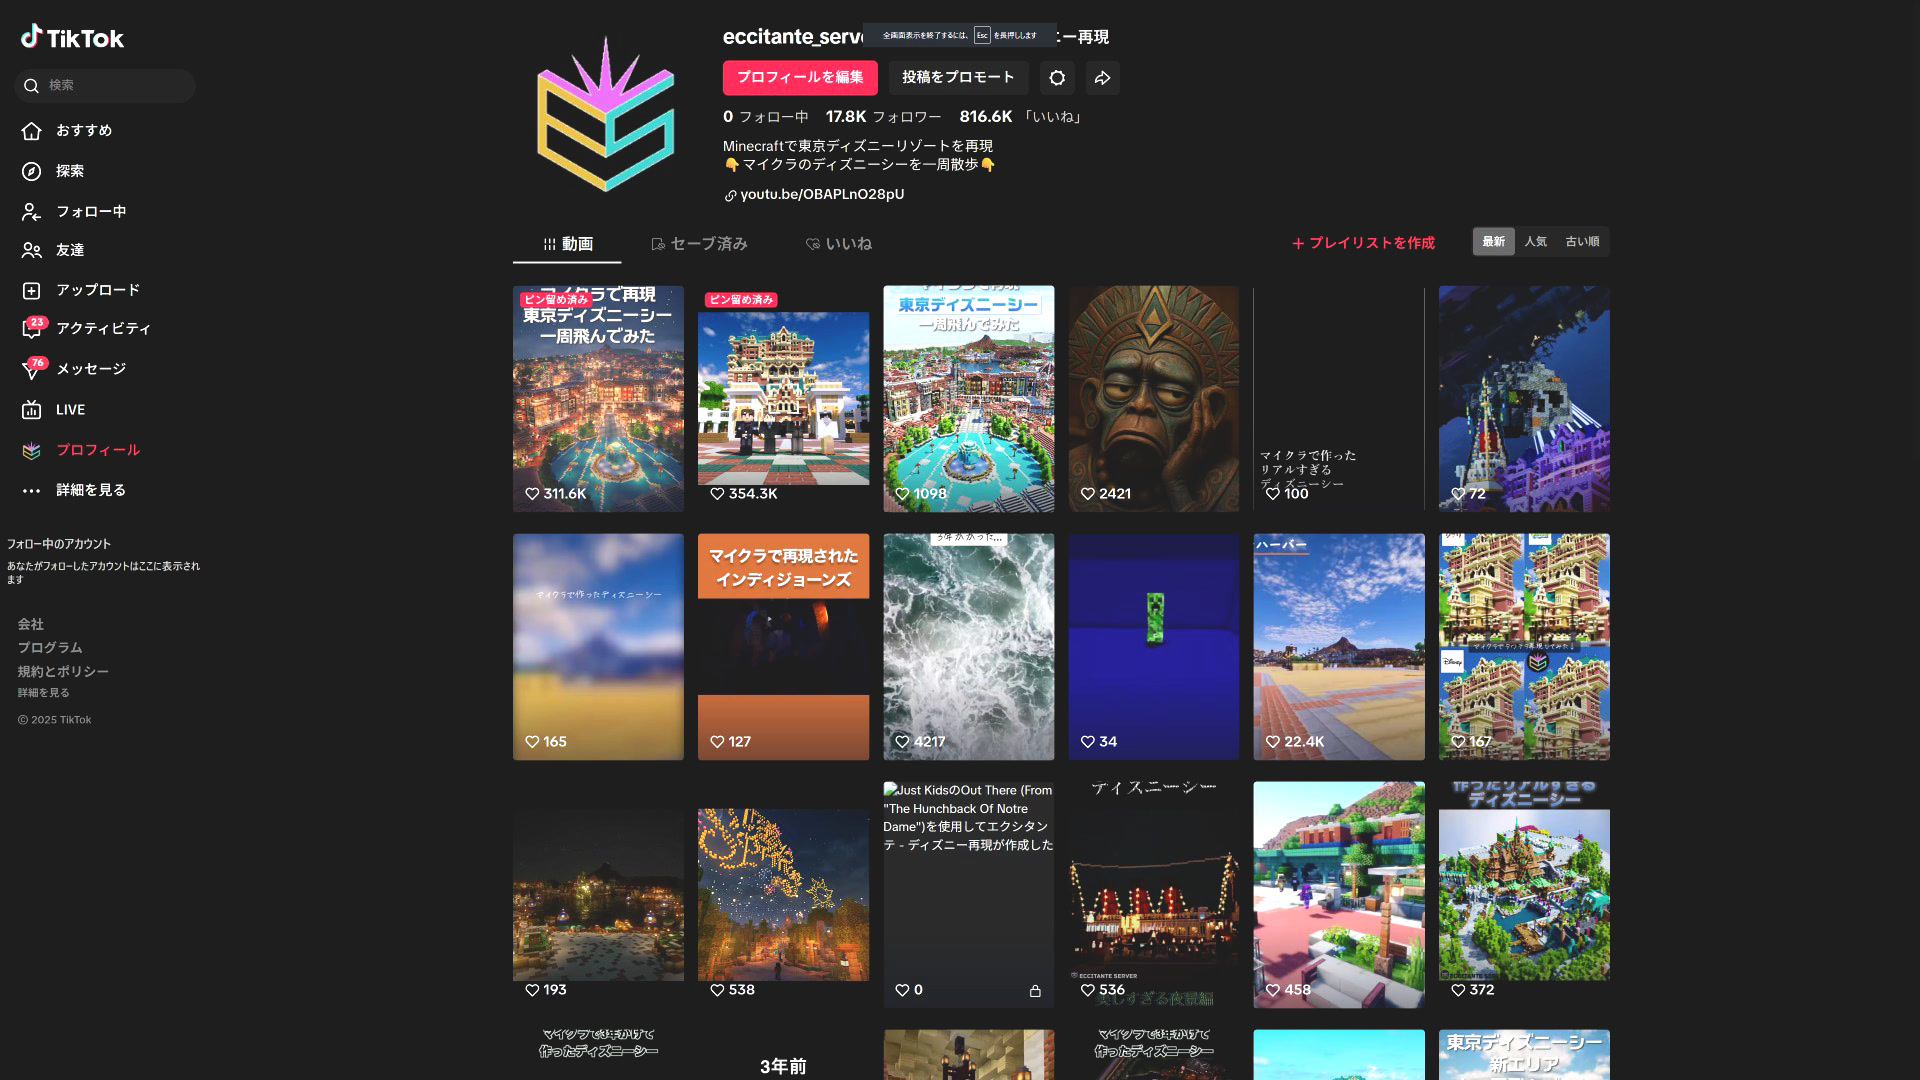Open 東京ディズニーシー新エリア video thumbnail
The height and width of the screenshot is (1080, 1920).
coord(1524,1055)
